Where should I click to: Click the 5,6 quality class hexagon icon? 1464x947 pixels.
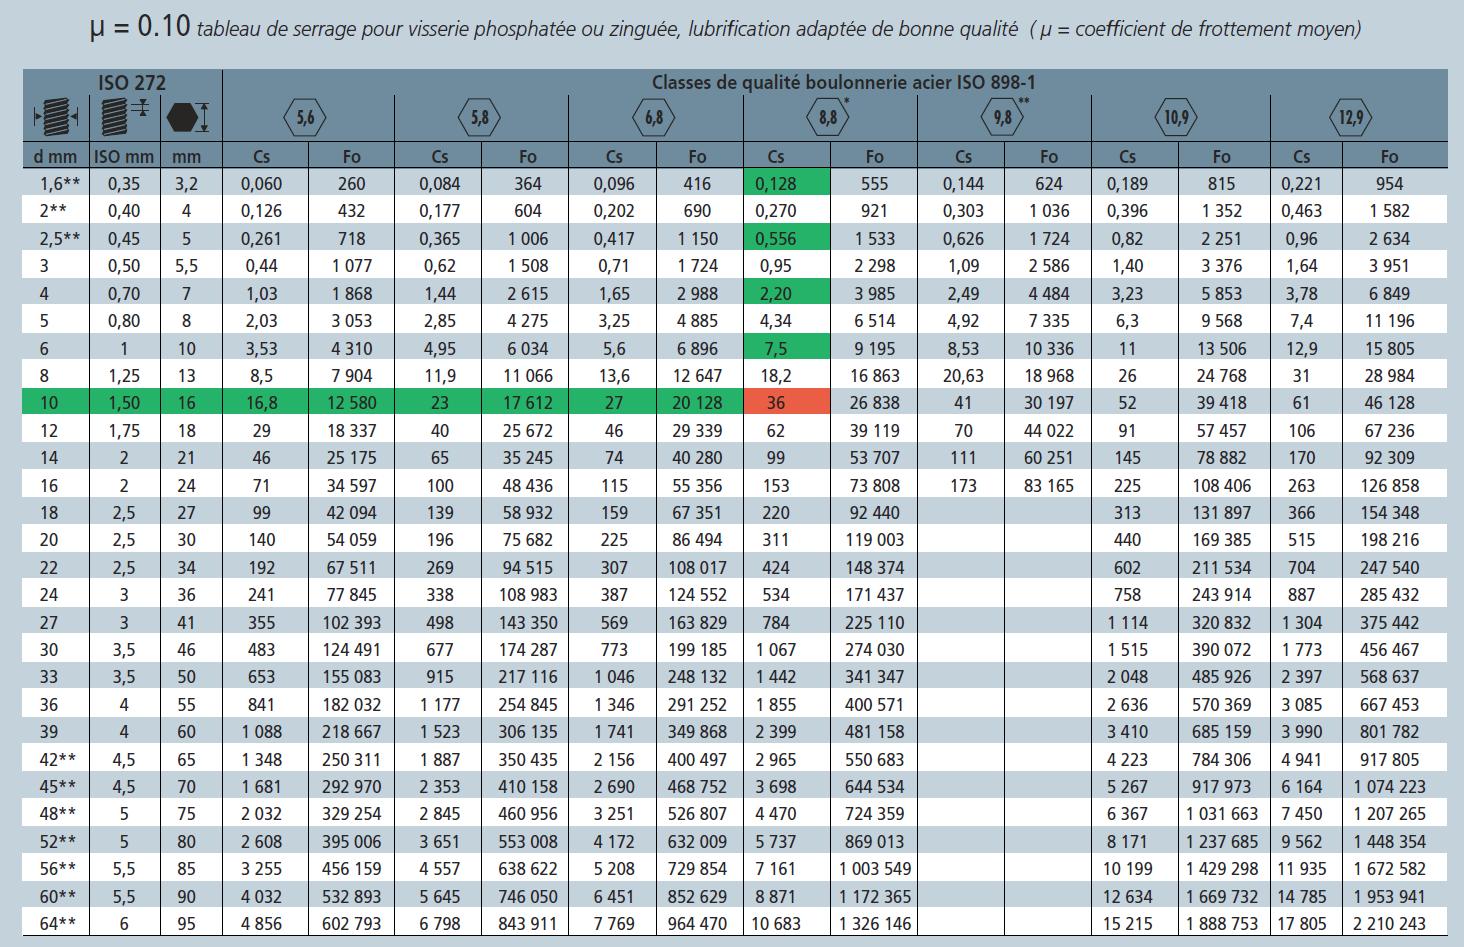point(306,118)
